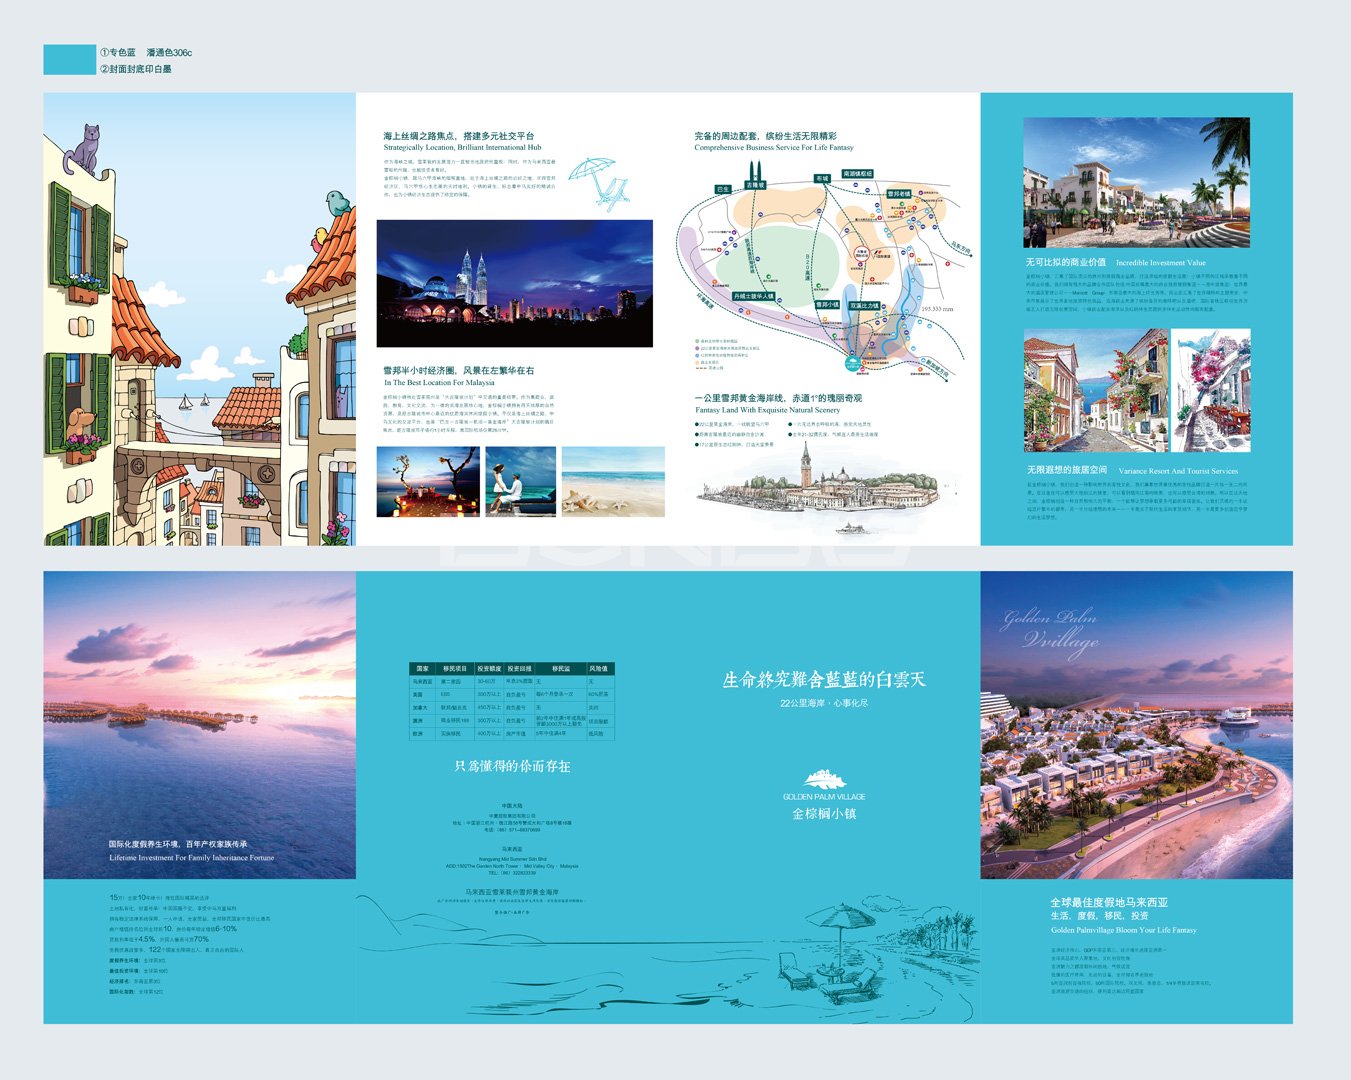
Task: Click the seashells on sand photo
Action: (613, 481)
